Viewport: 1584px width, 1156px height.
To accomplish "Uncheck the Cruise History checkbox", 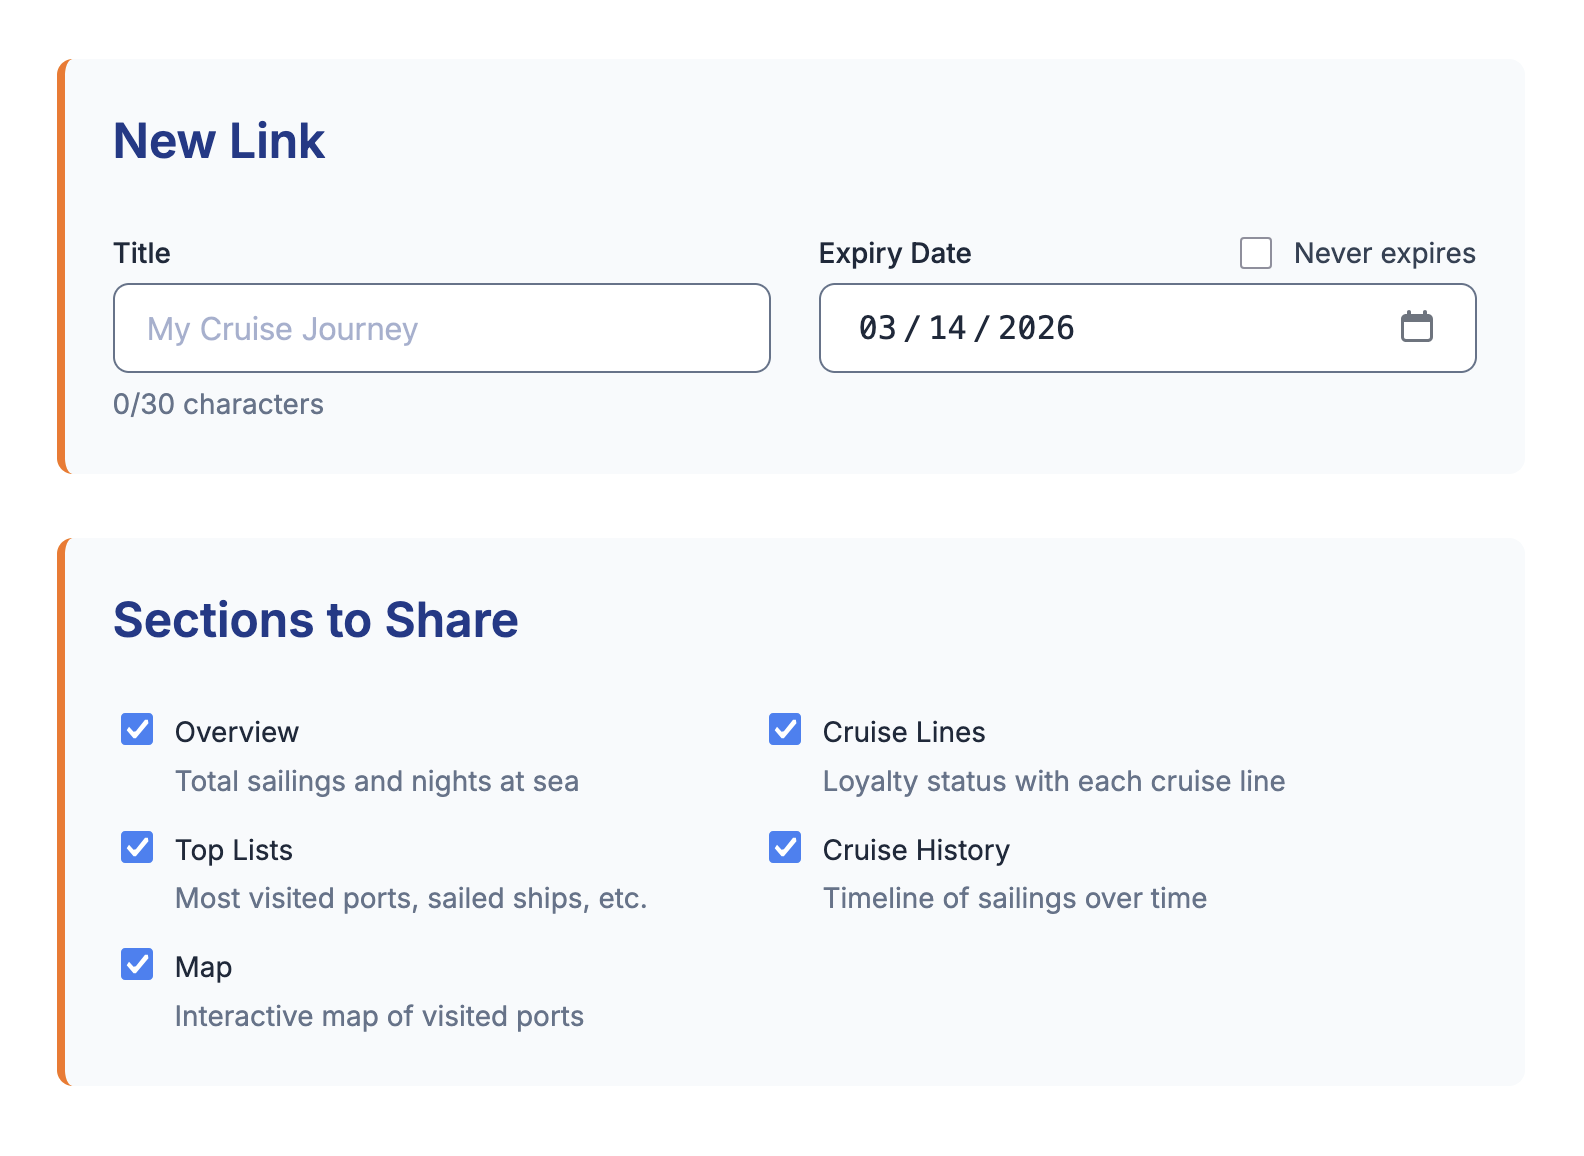I will (785, 847).
